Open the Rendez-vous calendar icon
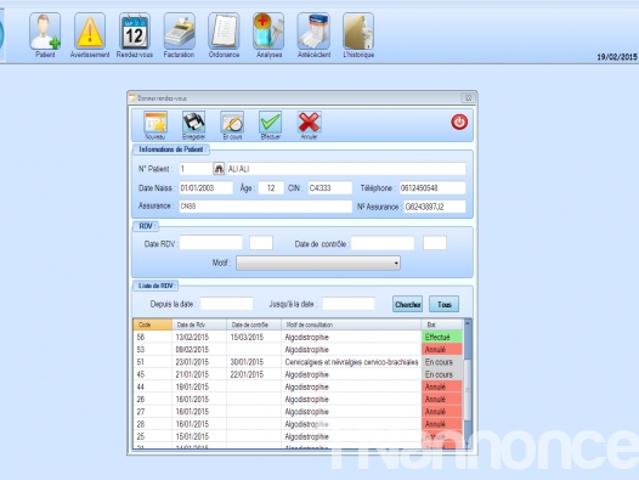639x480 pixels. click(x=134, y=32)
